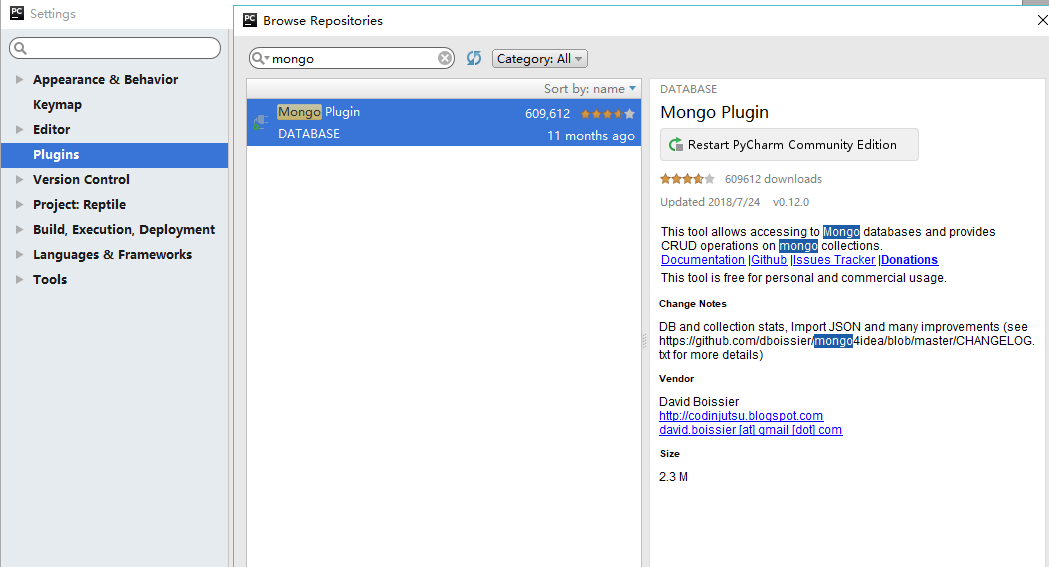Open Appearance & Behavior settings page
The width and height of the screenshot is (1049, 567).
point(105,79)
